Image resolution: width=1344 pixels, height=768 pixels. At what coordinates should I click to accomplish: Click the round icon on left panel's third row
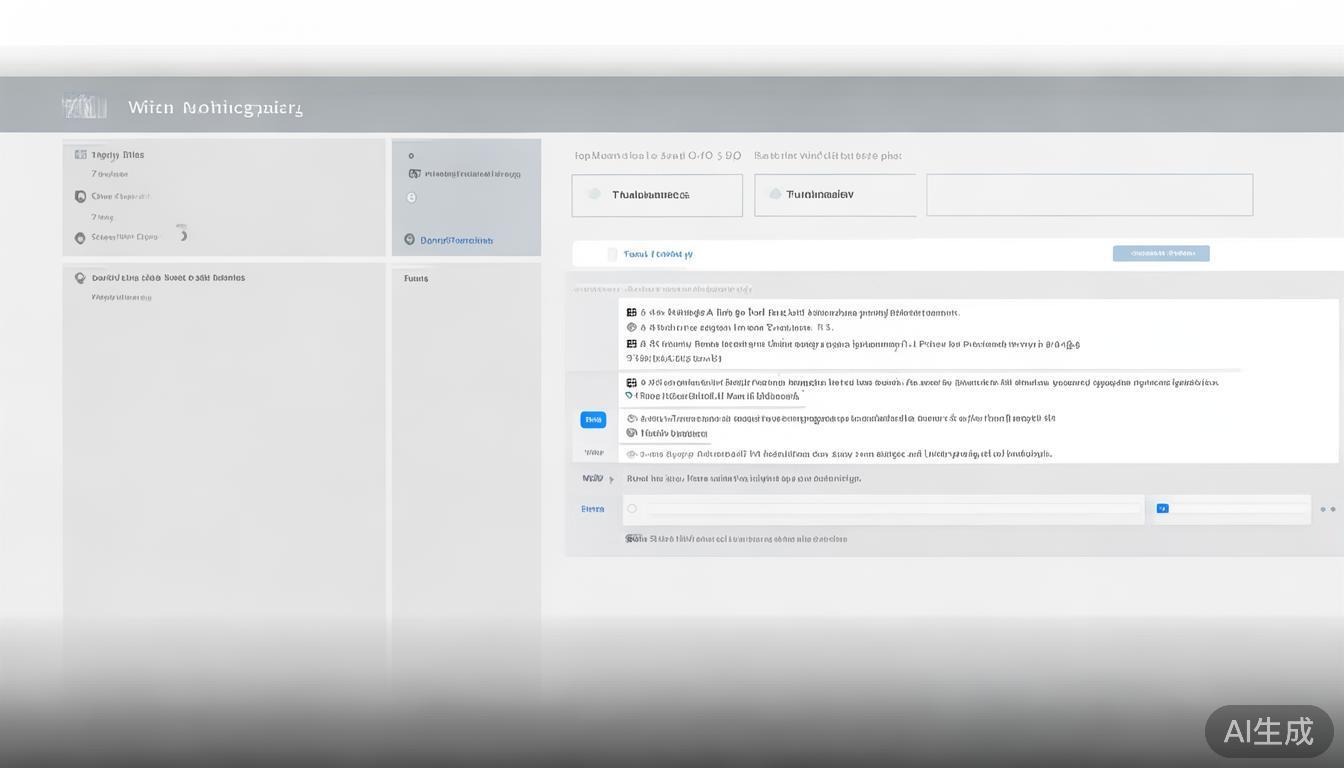point(80,238)
